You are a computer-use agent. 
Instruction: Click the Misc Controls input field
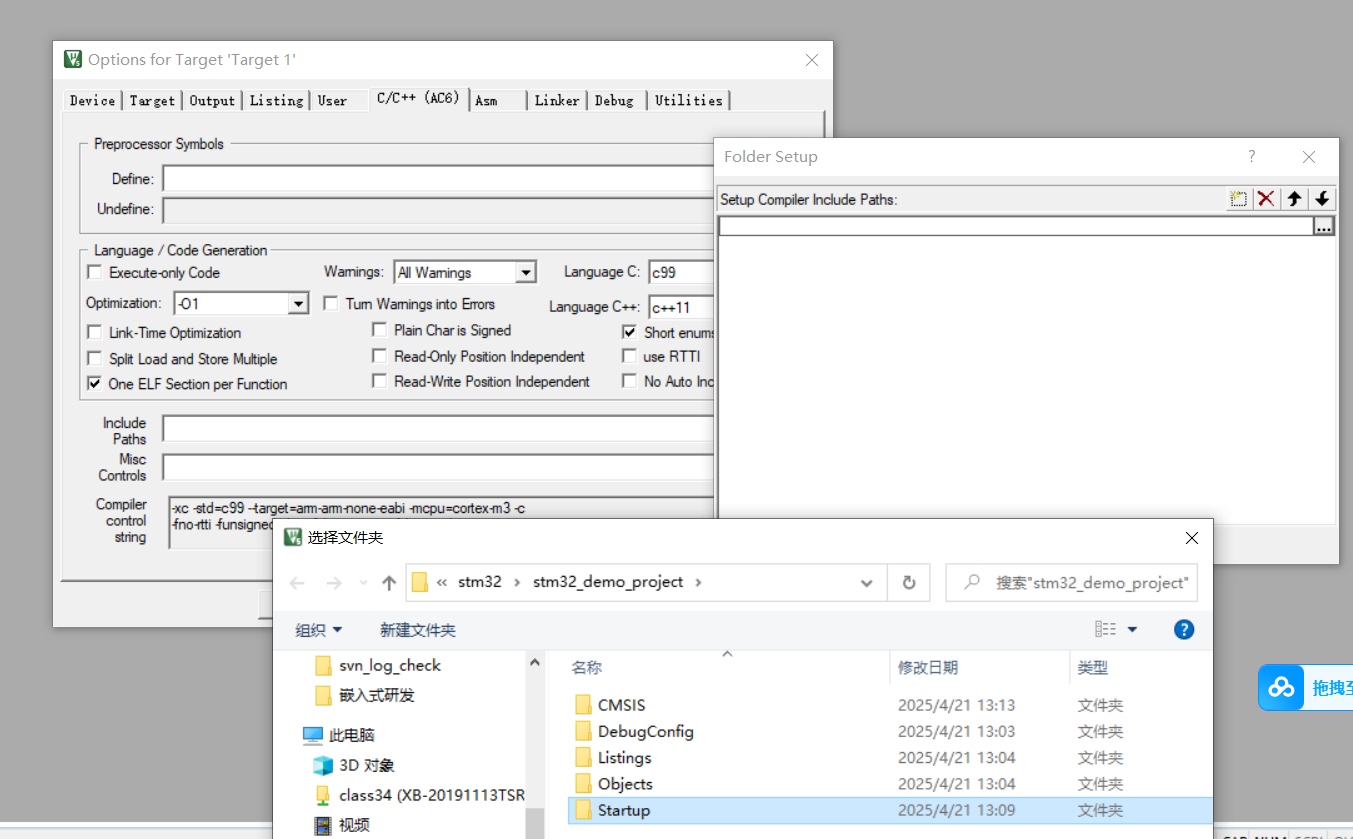point(440,467)
